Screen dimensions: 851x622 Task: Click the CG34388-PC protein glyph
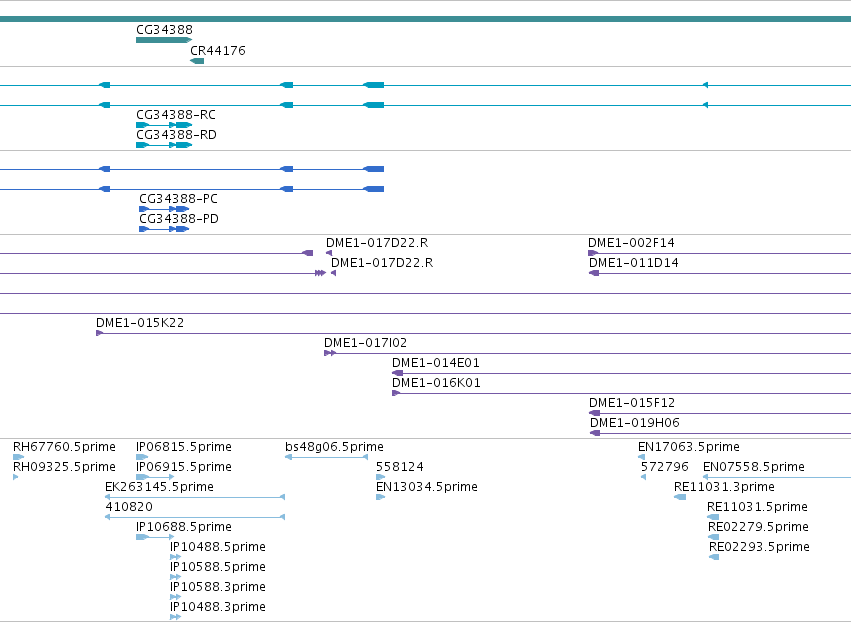pos(164,209)
